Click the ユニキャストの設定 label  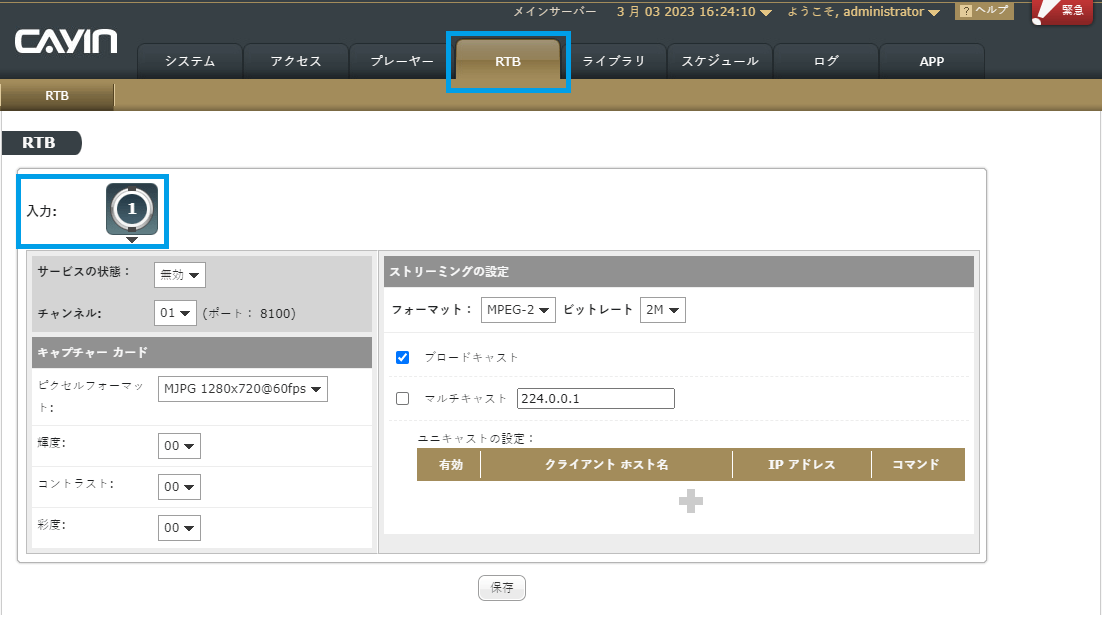477,438
